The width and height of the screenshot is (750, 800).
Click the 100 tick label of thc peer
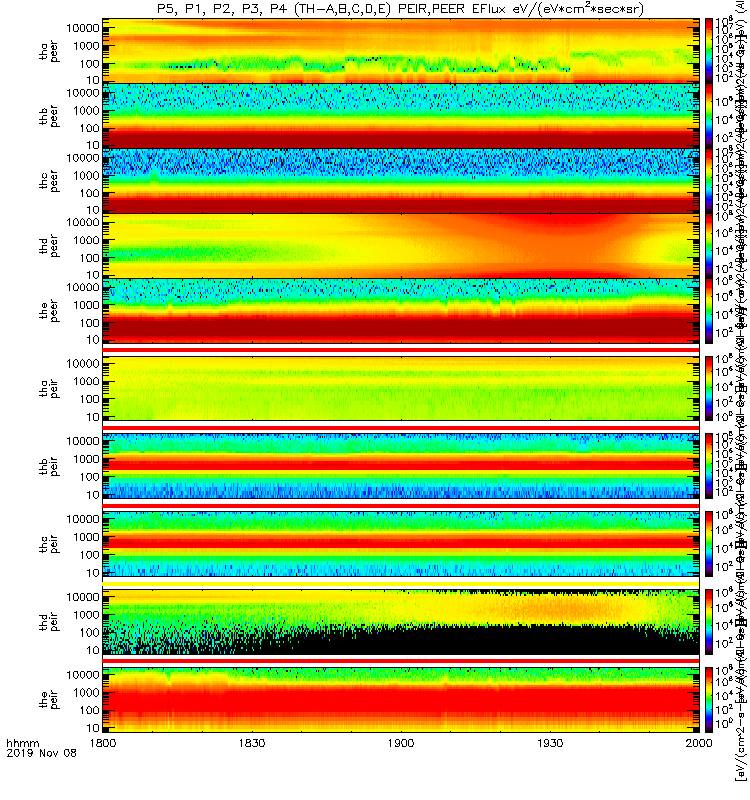point(90,193)
